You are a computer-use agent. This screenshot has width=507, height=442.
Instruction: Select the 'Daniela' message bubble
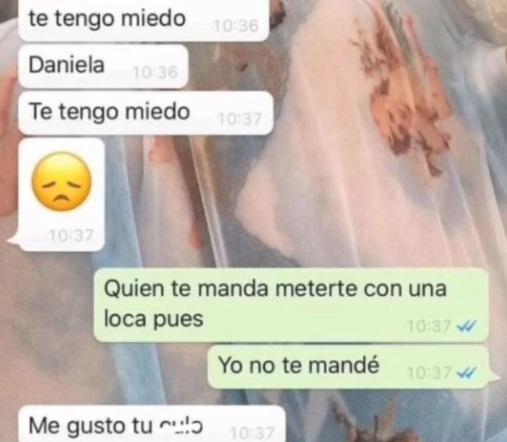point(103,66)
